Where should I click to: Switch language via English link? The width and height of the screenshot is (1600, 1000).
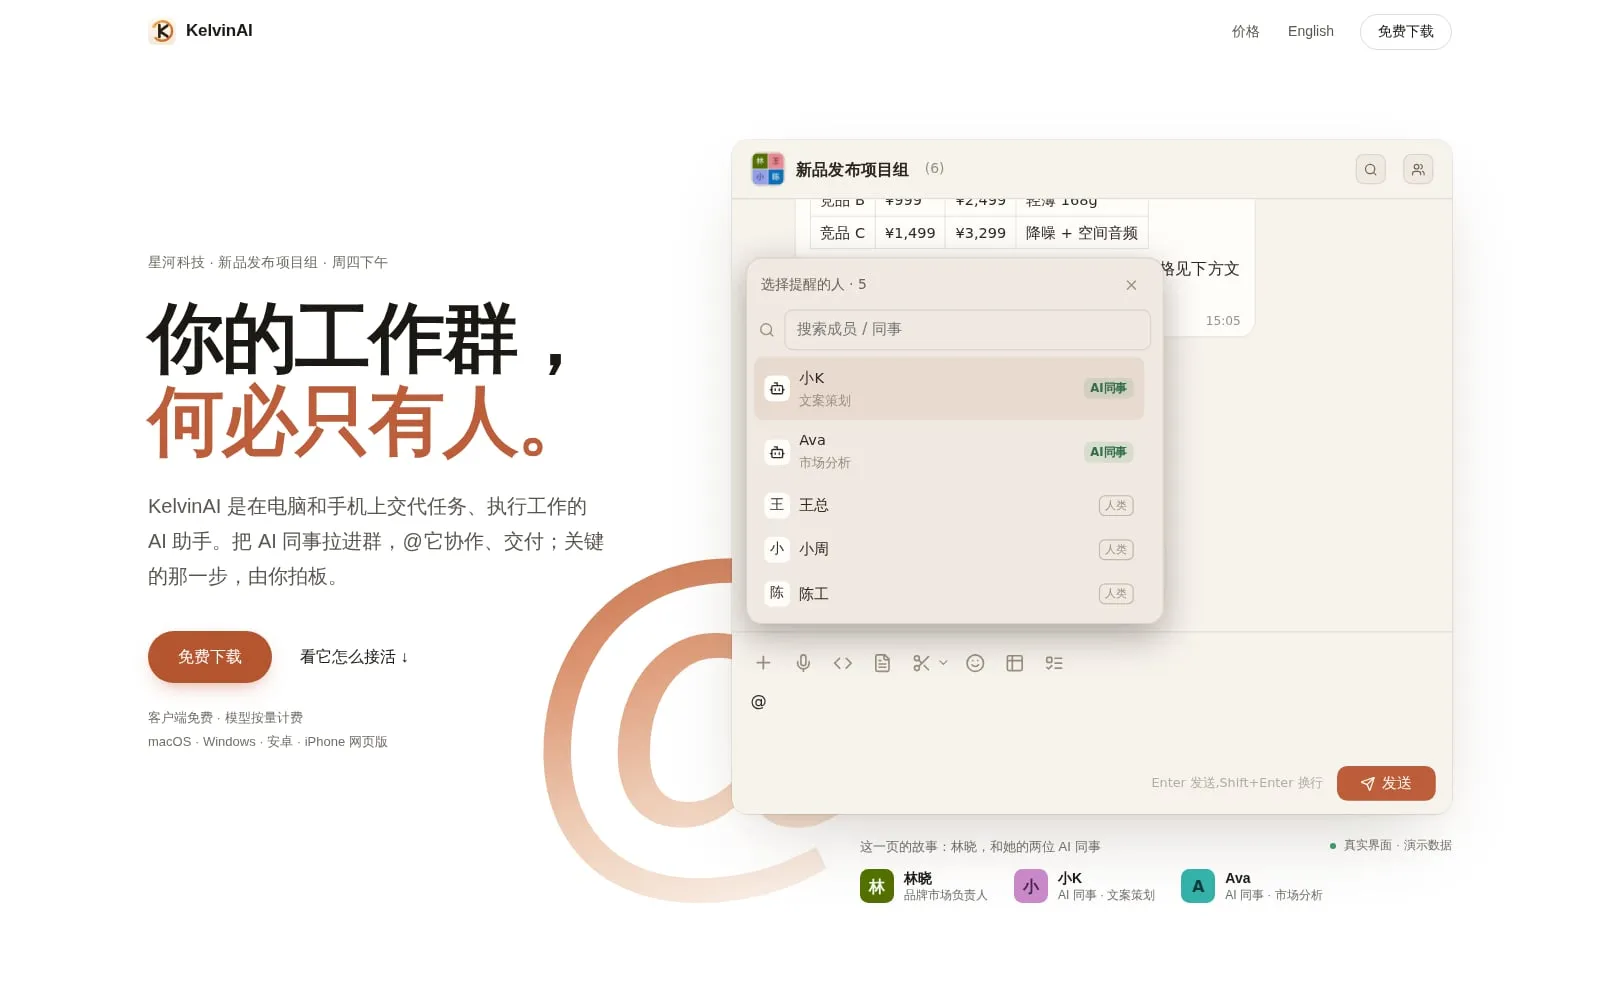1310,31
